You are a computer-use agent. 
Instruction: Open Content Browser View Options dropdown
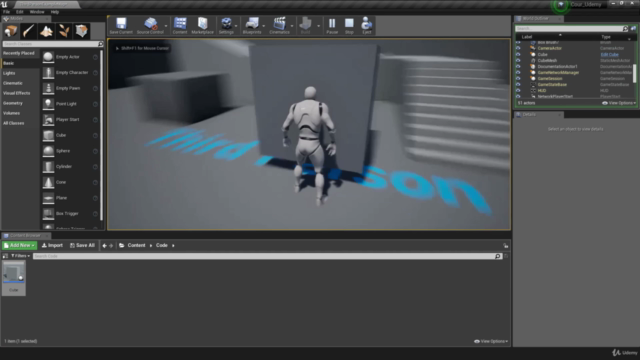click(491, 341)
